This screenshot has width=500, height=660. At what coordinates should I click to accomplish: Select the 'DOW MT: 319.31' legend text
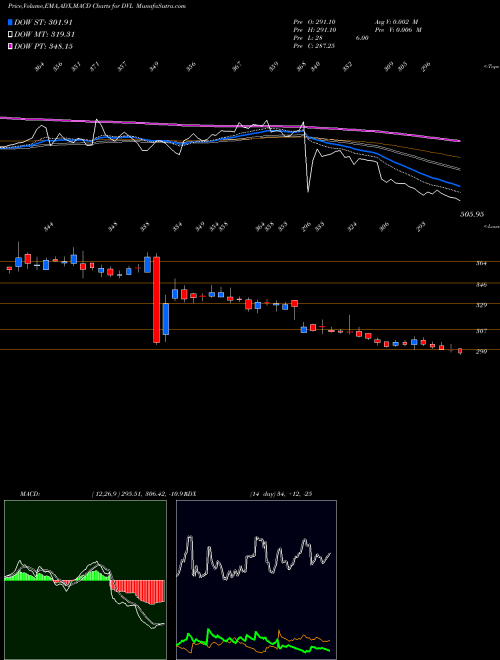45,34
